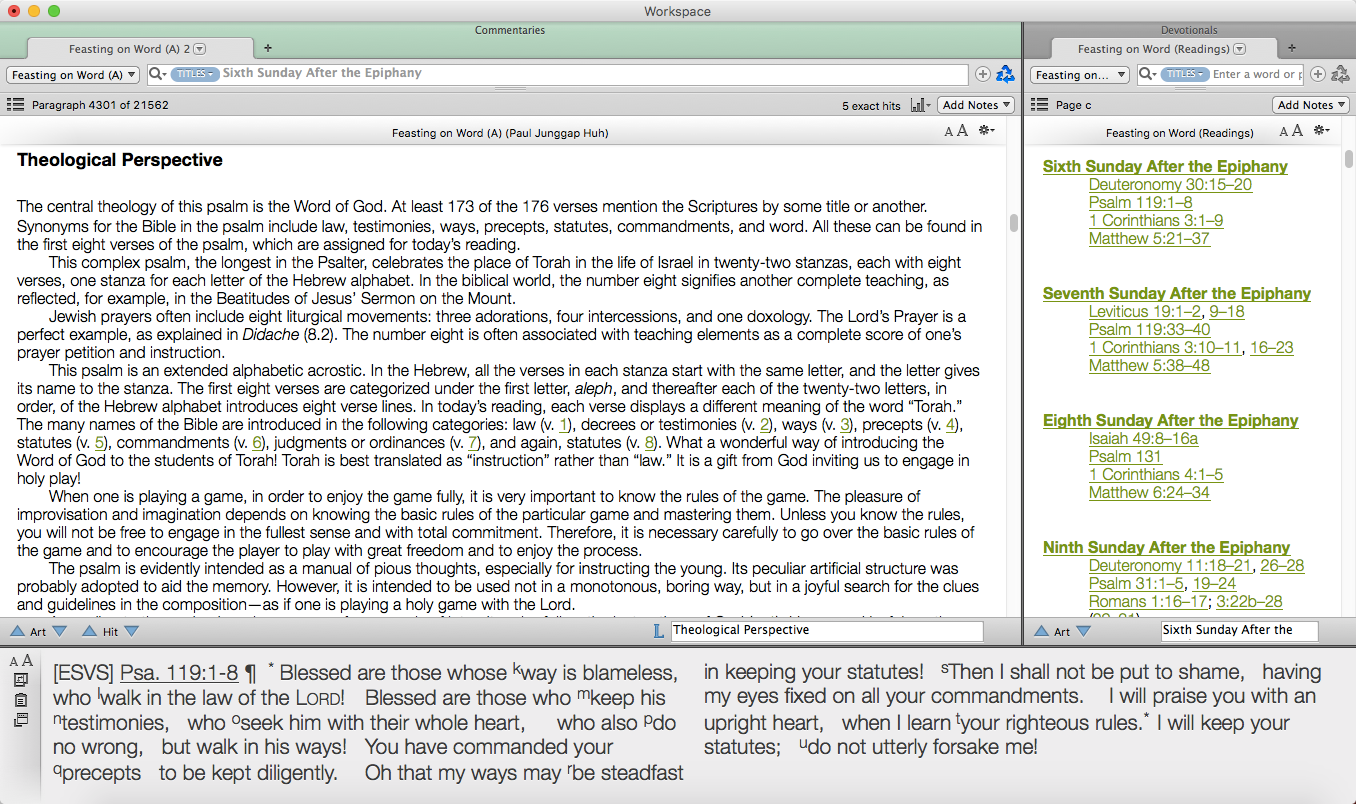Increase text size in Devotionals pane
Image resolution: width=1356 pixels, height=804 pixels.
(1297, 131)
